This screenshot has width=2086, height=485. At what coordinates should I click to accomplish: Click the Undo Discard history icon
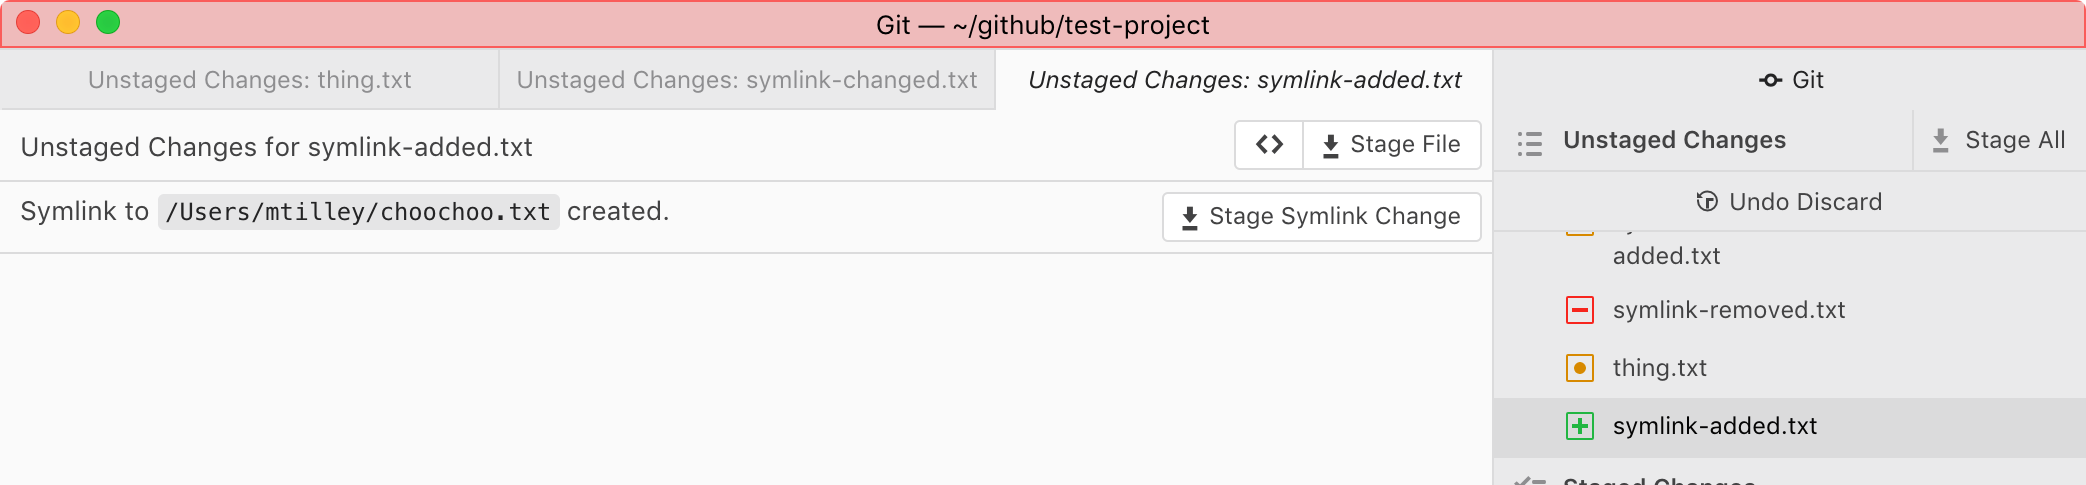1707,202
